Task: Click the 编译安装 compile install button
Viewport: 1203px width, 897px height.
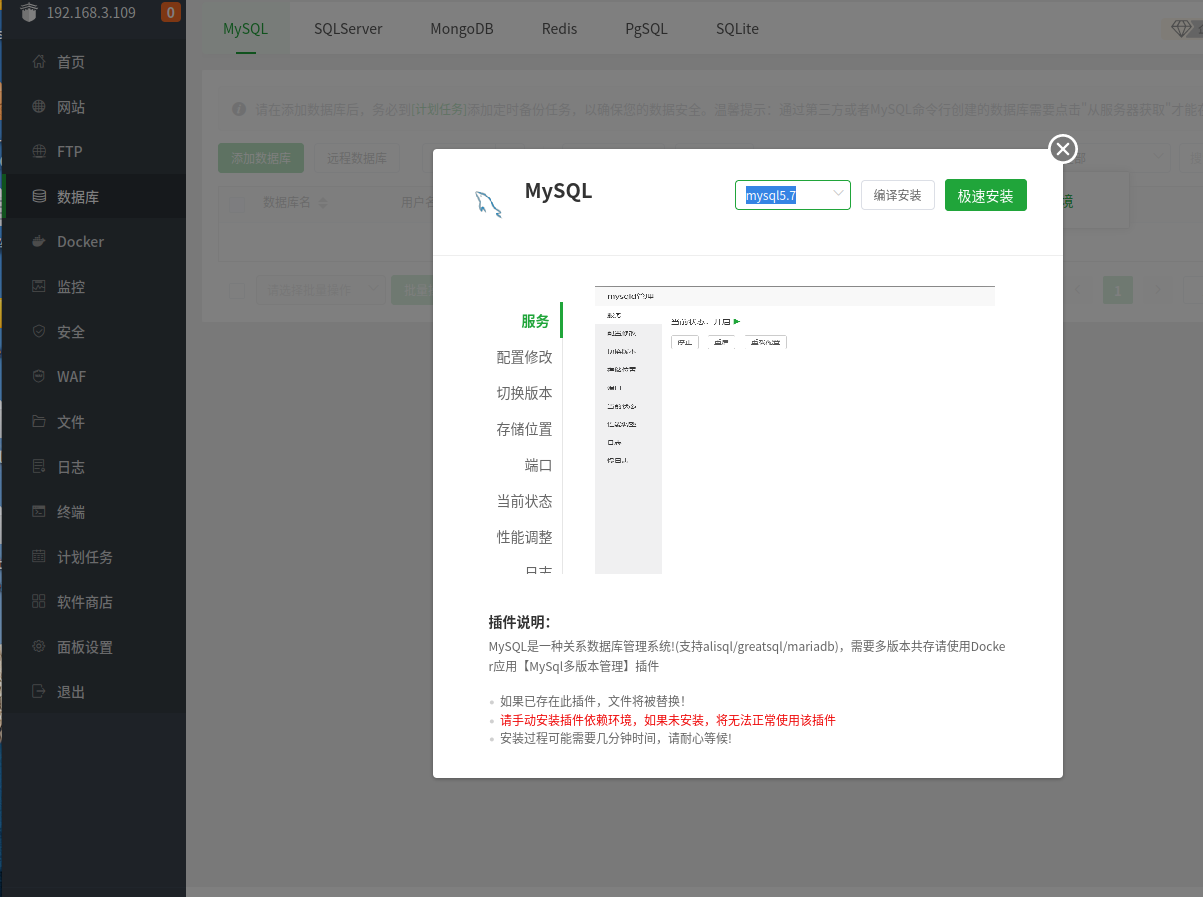Action: (898, 195)
